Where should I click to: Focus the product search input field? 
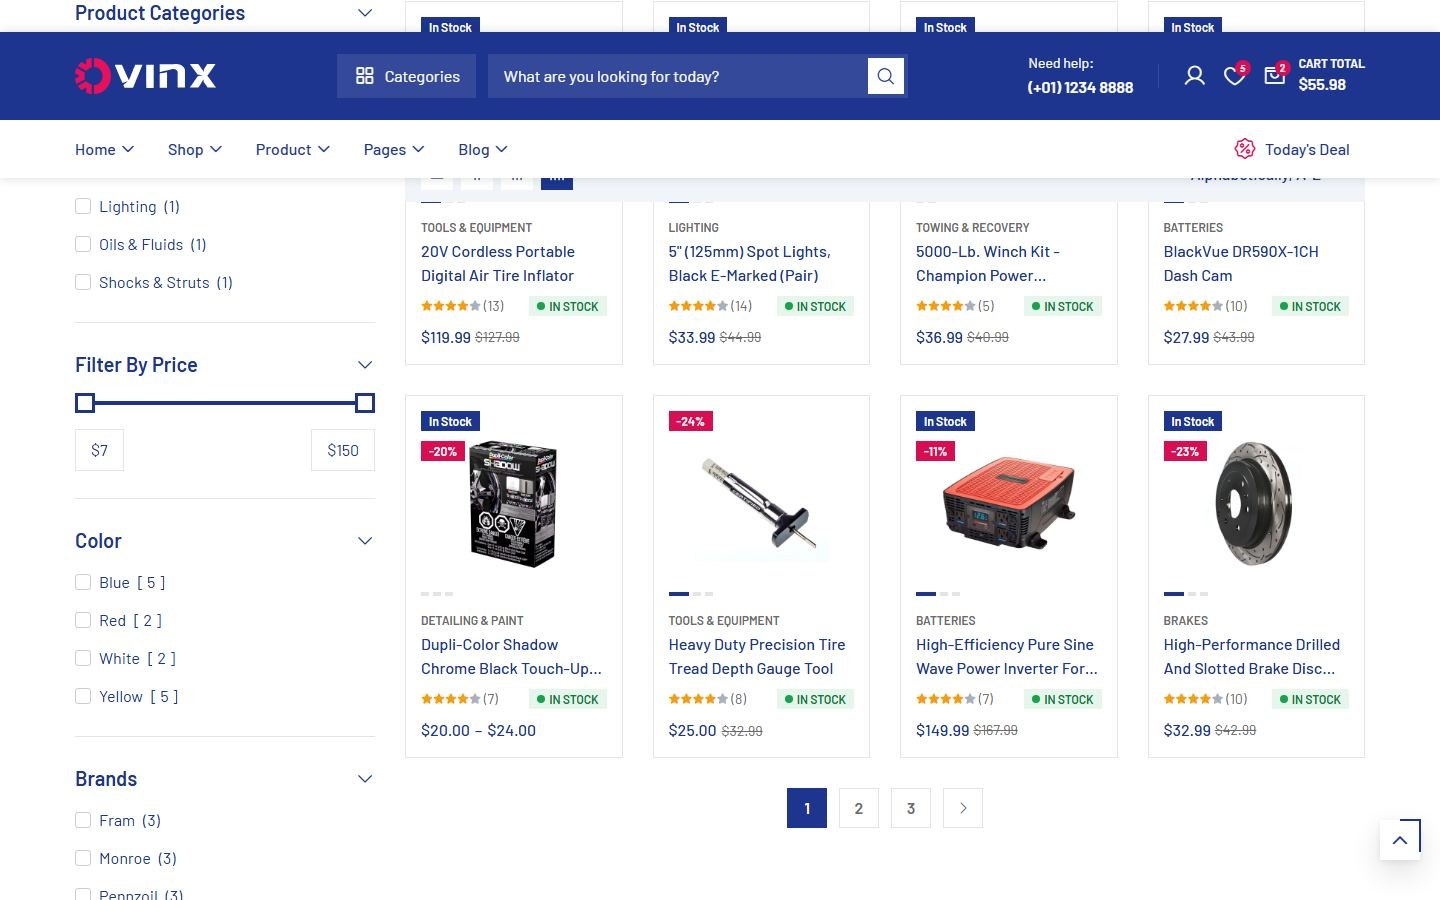coord(677,76)
